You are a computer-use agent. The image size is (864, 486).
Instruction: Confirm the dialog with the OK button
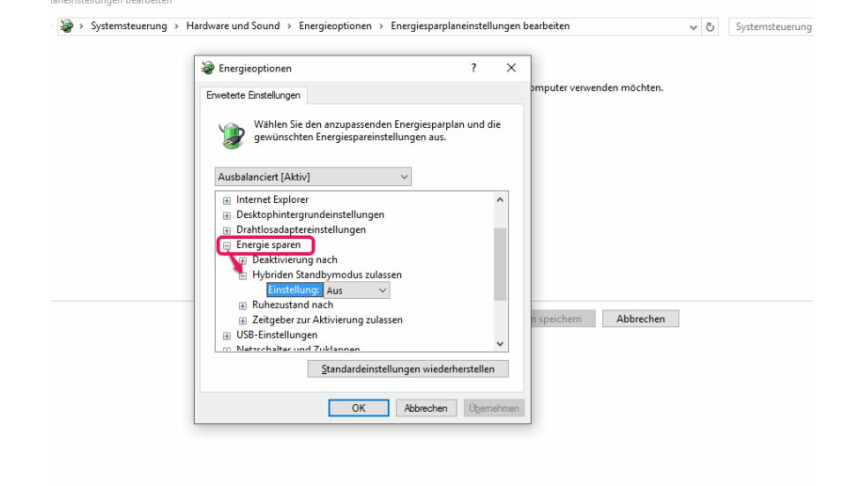(x=359, y=408)
